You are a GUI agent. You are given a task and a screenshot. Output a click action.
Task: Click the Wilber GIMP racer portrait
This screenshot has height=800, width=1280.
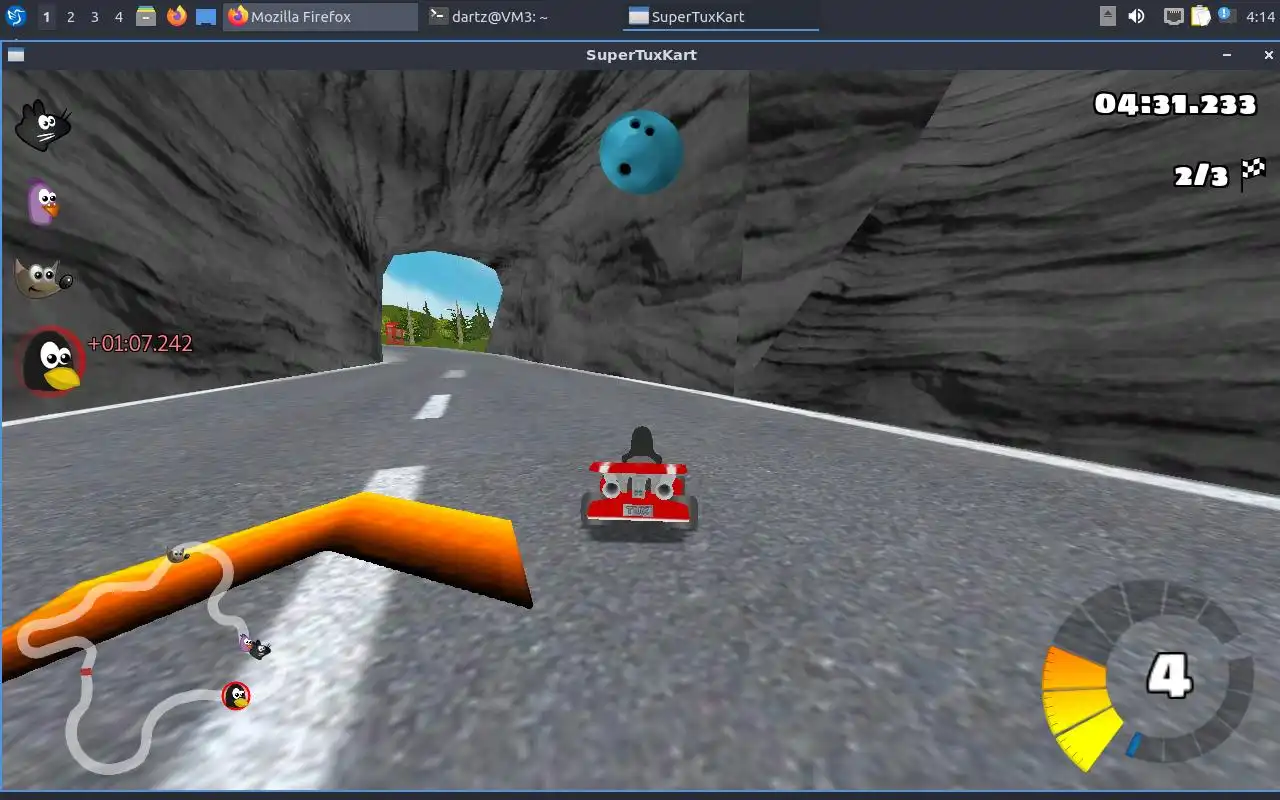(x=43, y=277)
